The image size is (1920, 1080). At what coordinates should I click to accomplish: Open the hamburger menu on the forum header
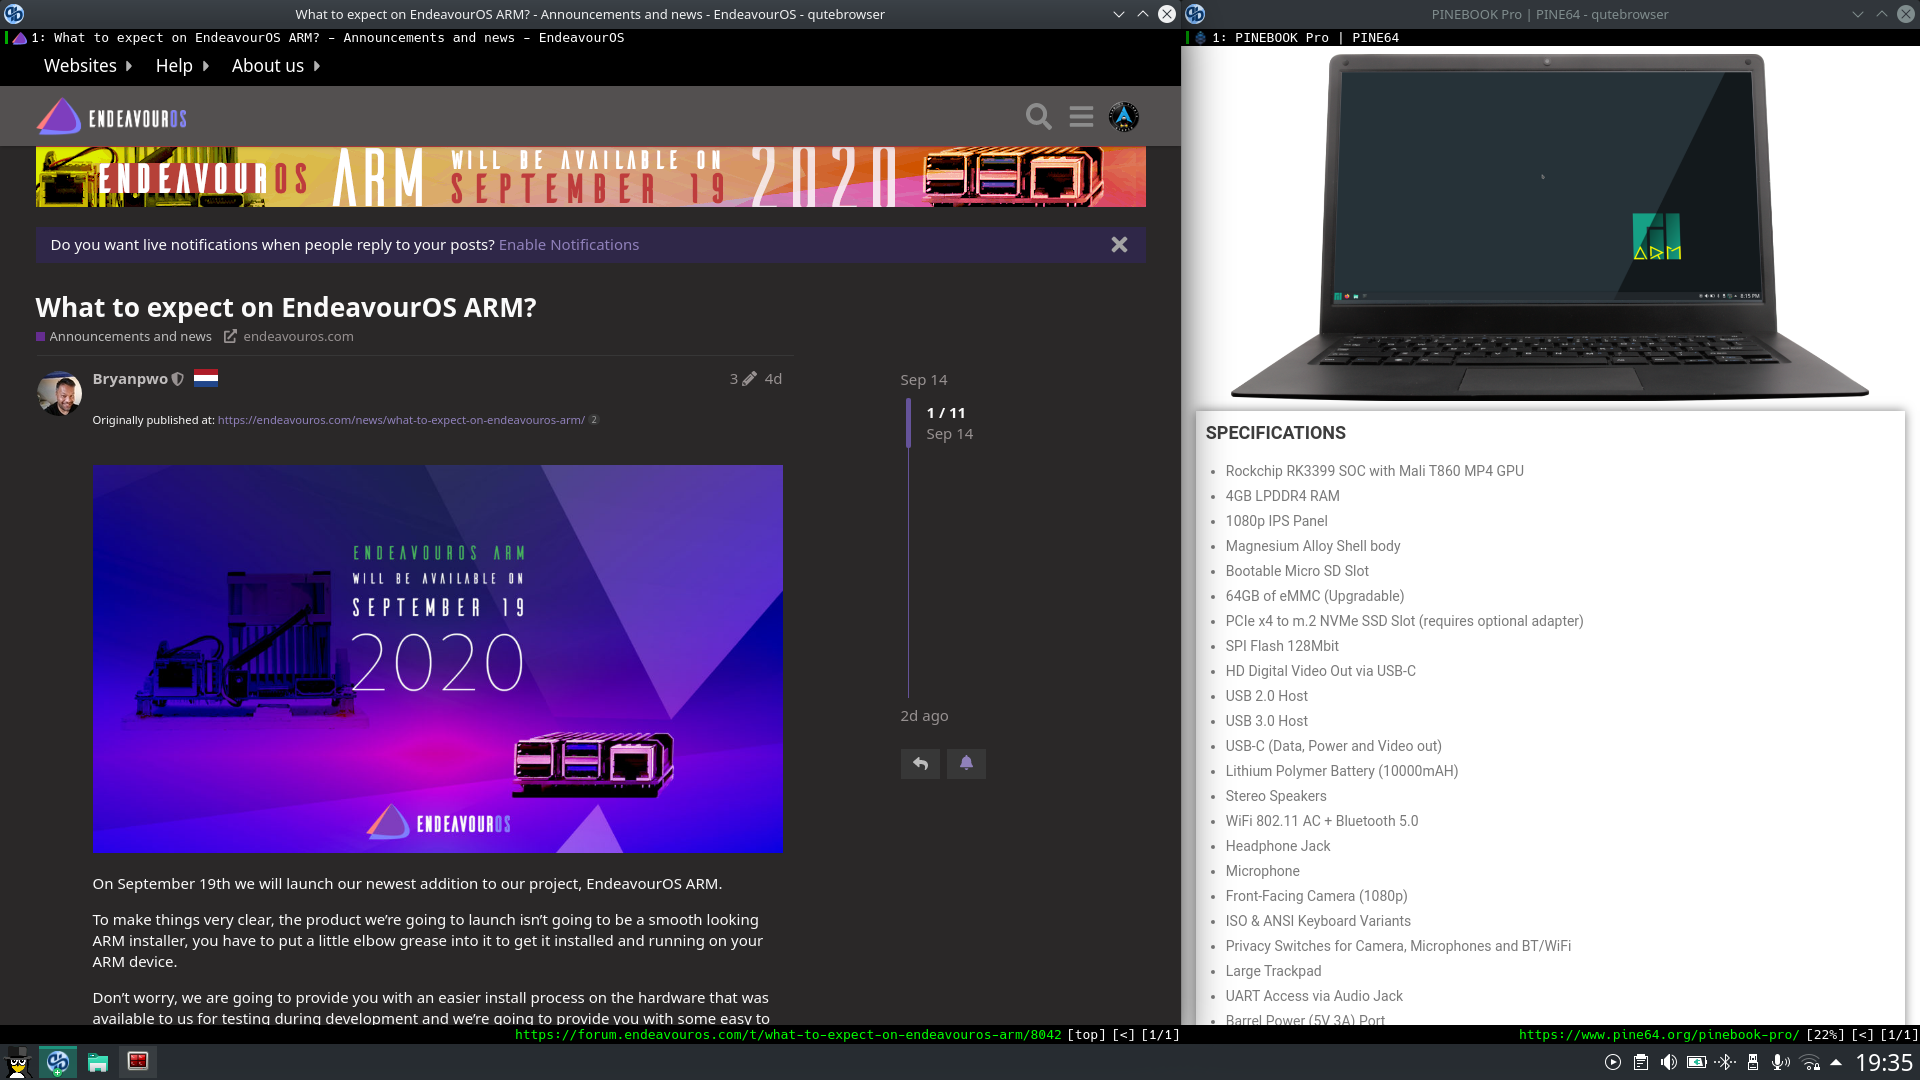[1081, 116]
